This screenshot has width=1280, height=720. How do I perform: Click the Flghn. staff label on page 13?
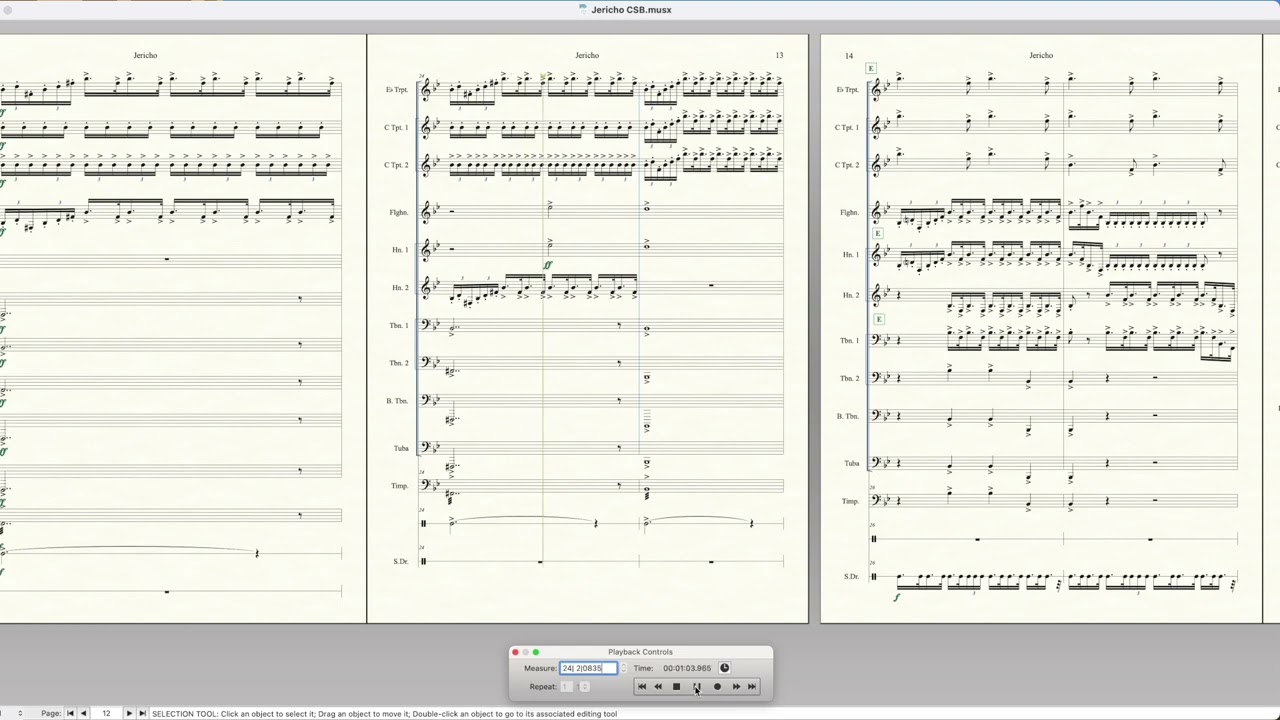pos(398,212)
